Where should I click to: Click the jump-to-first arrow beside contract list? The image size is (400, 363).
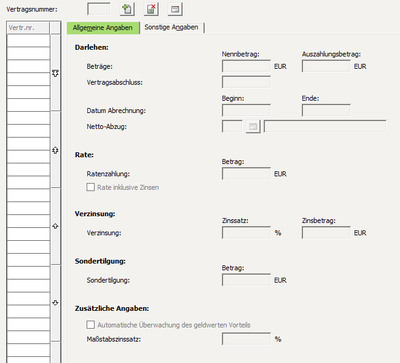(x=55, y=73)
